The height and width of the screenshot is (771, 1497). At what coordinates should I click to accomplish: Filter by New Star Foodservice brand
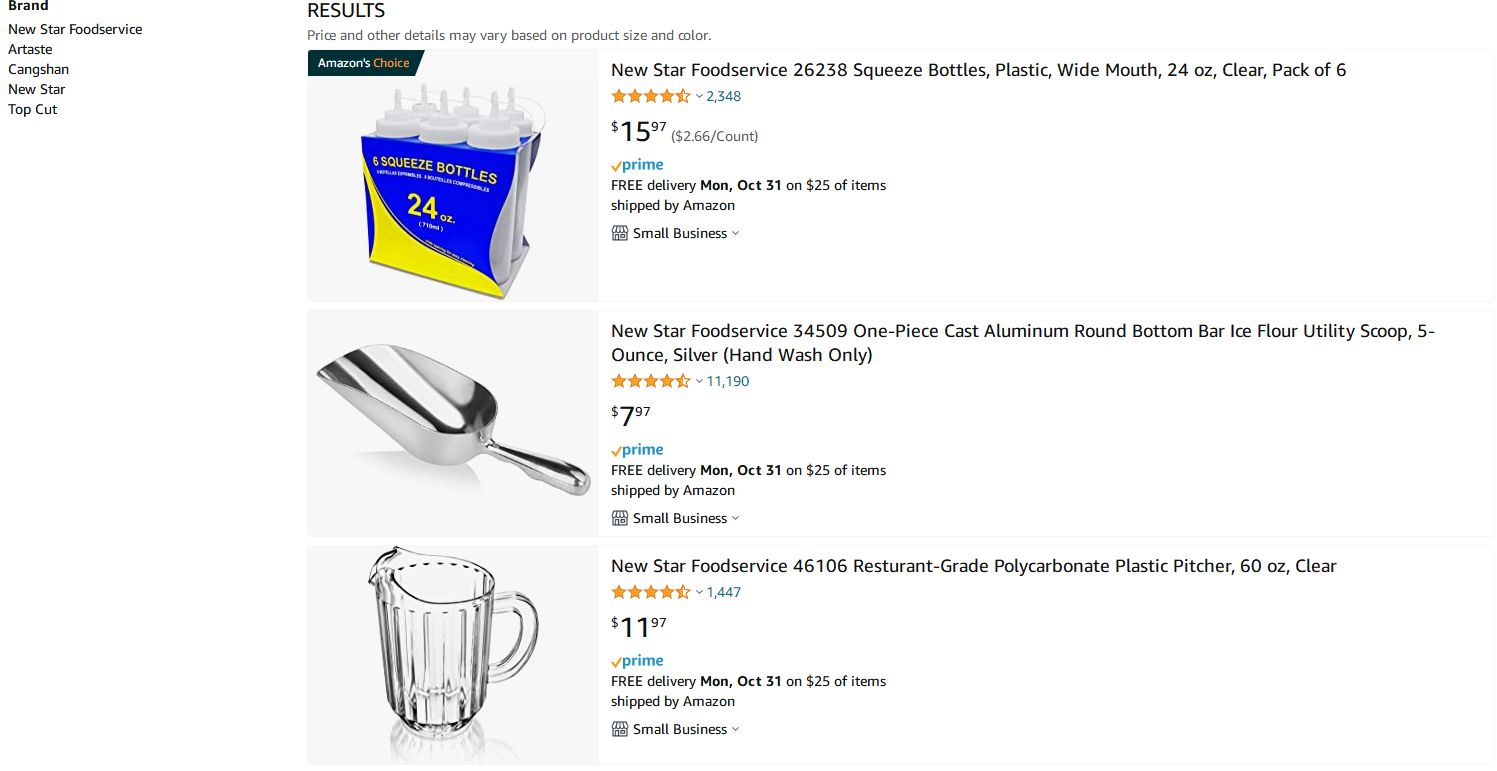(x=75, y=29)
